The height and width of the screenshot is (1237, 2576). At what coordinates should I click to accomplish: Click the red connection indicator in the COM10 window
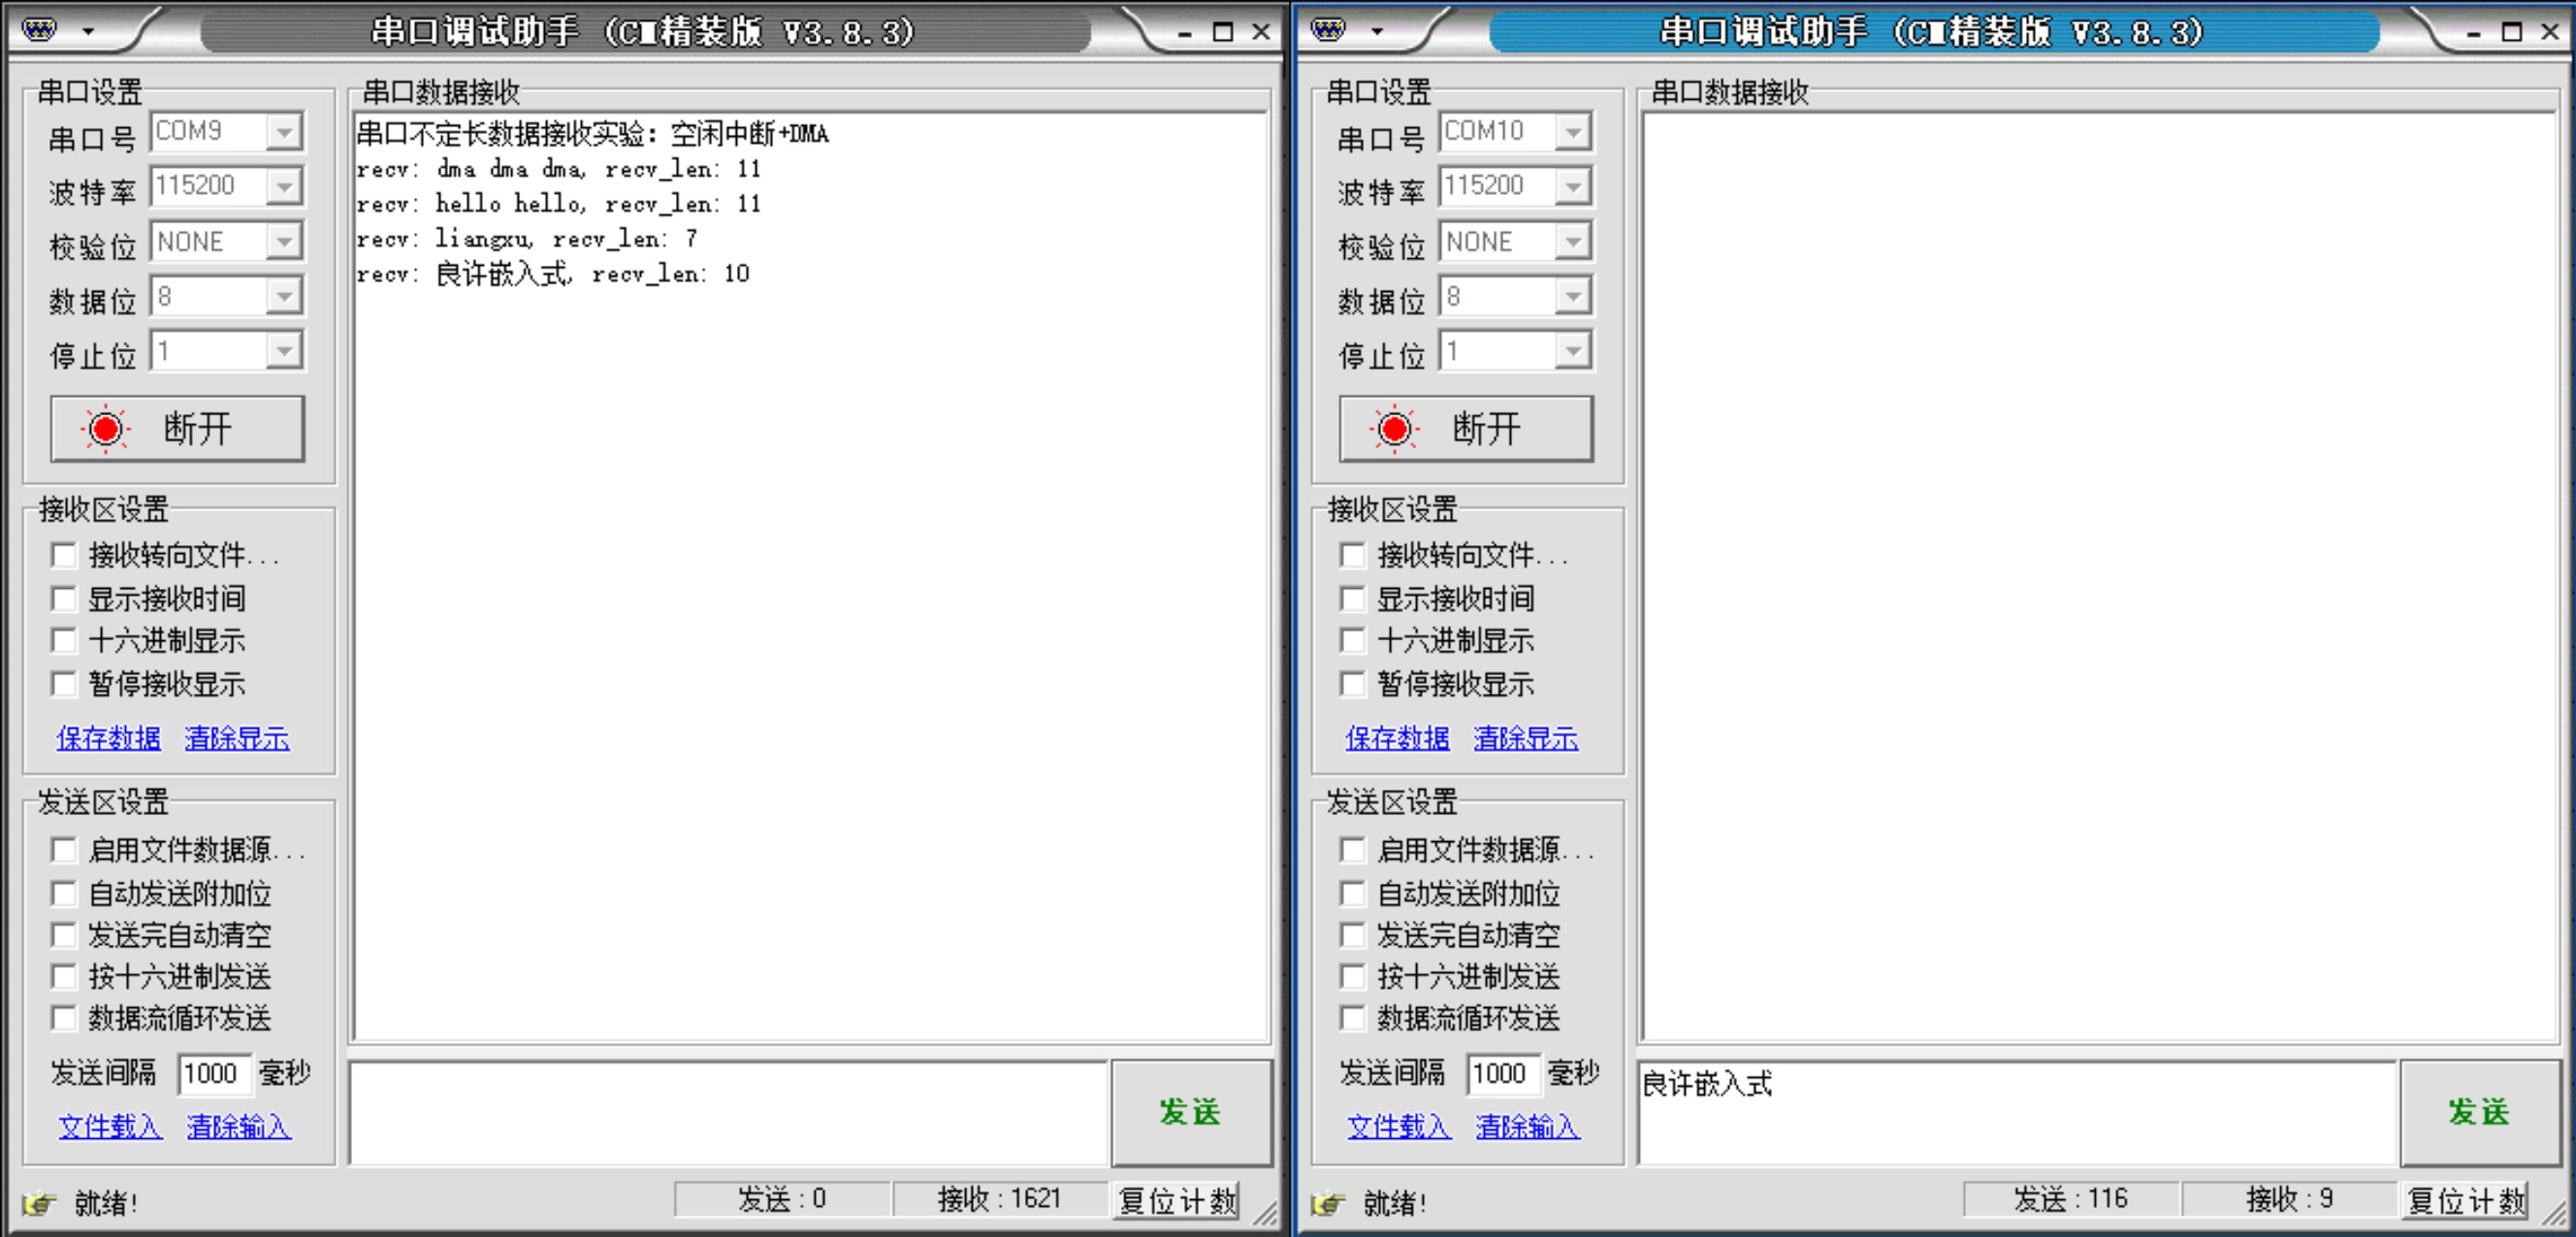pyautogui.click(x=1394, y=429)
